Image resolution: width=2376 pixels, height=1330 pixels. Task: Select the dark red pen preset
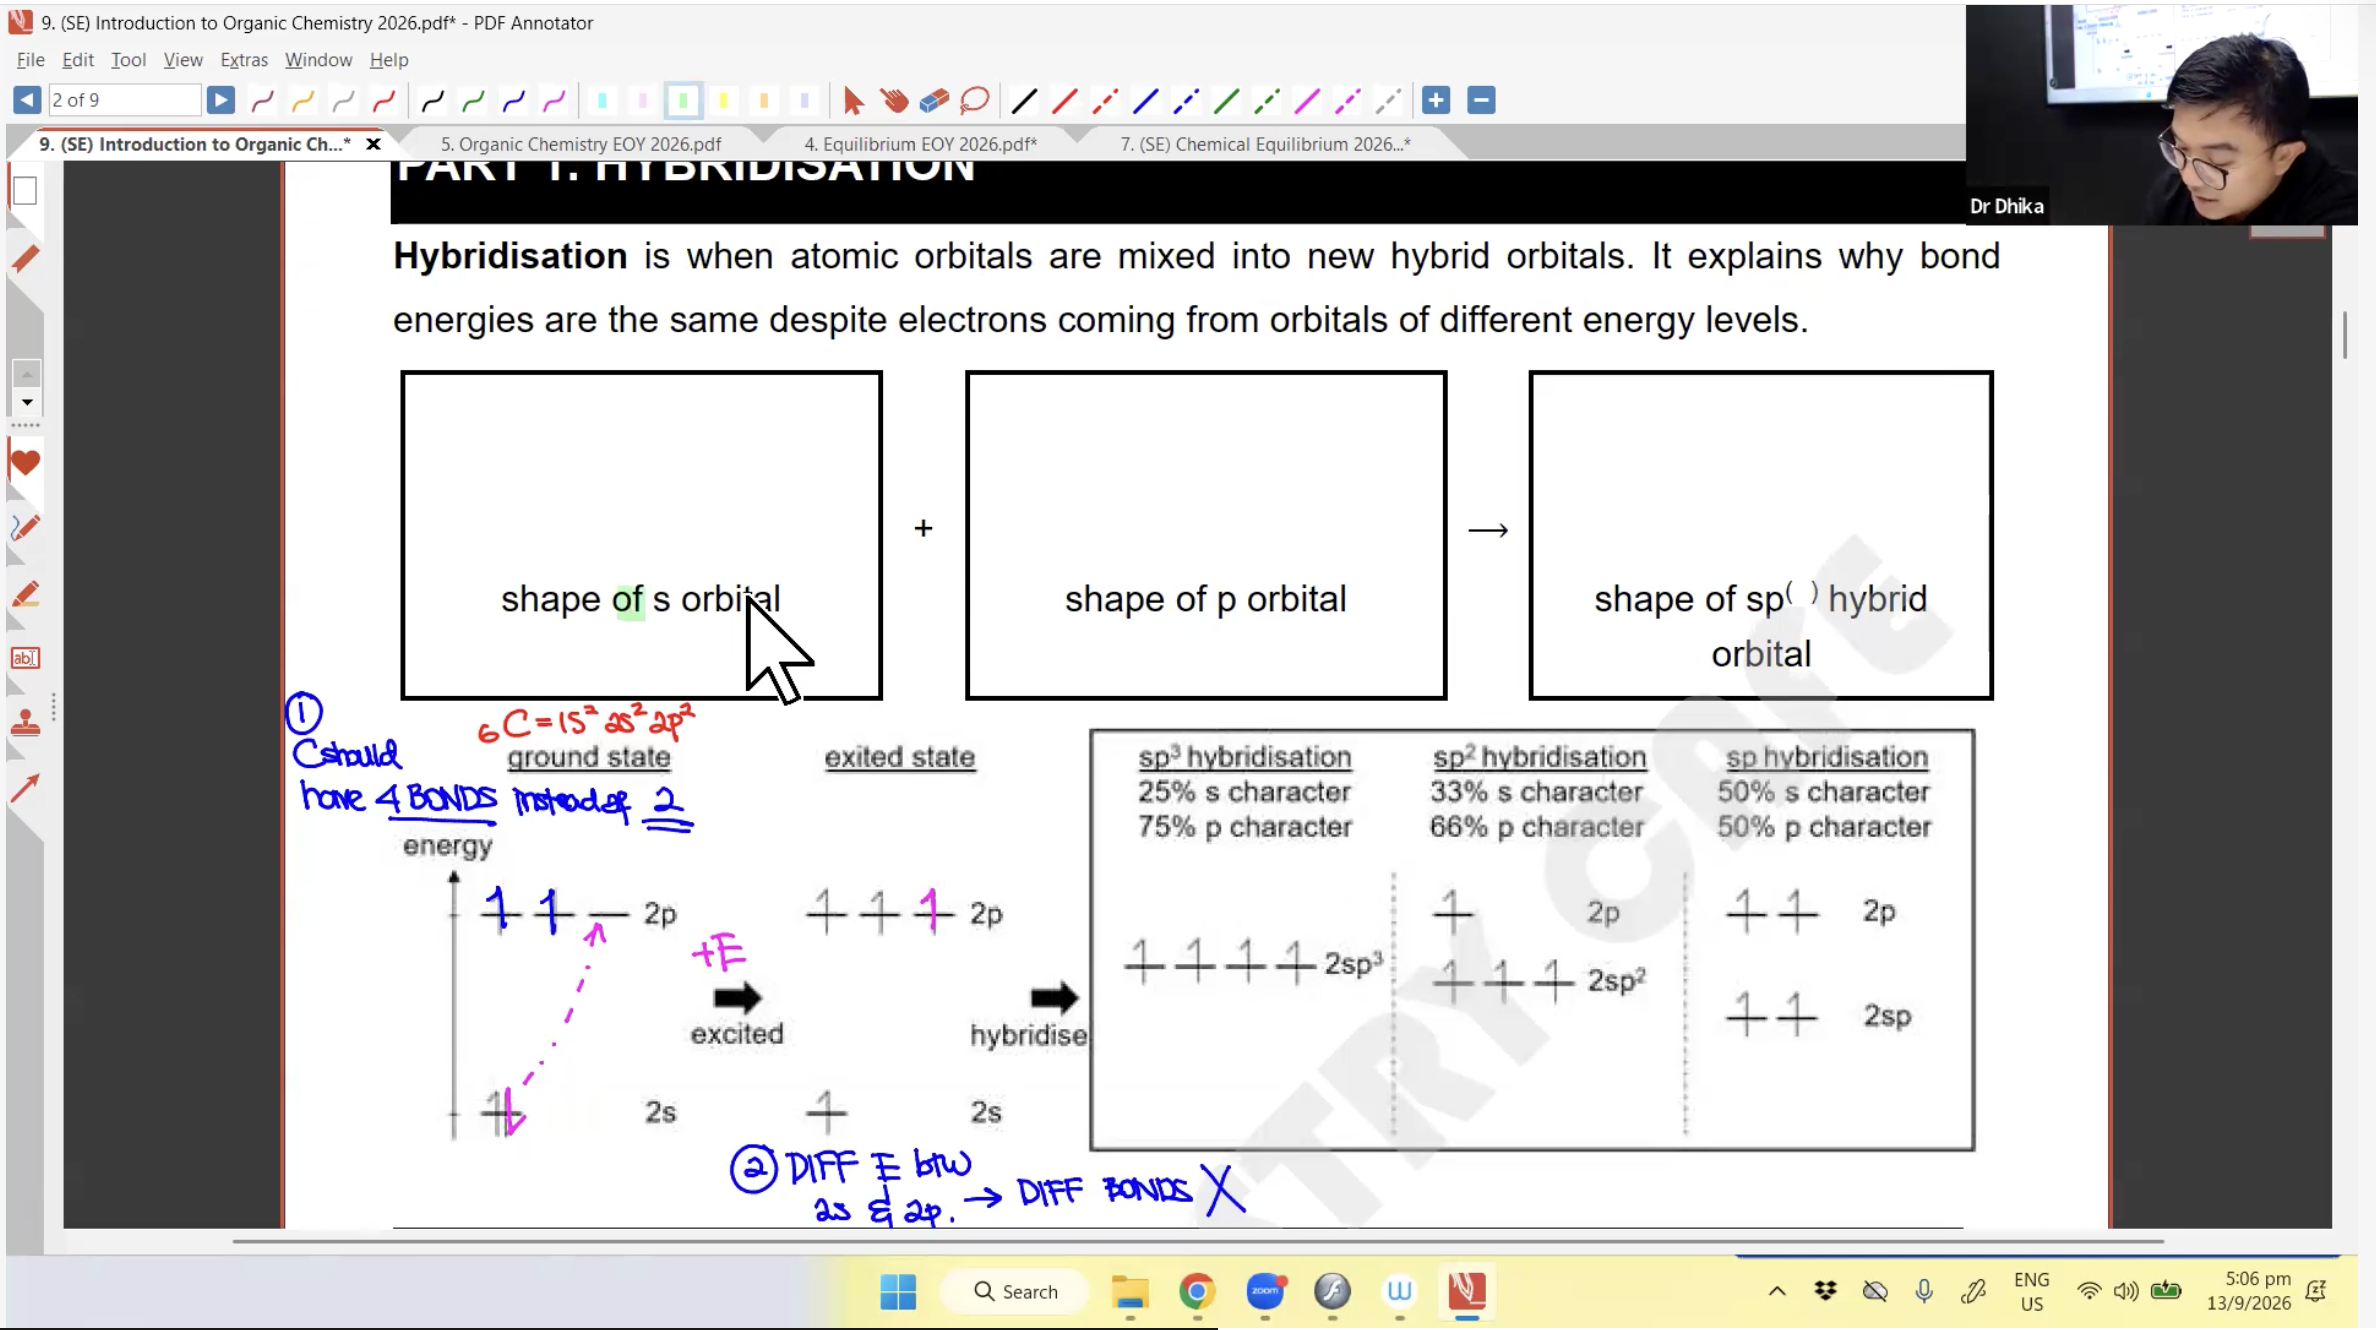coord(263,100)
